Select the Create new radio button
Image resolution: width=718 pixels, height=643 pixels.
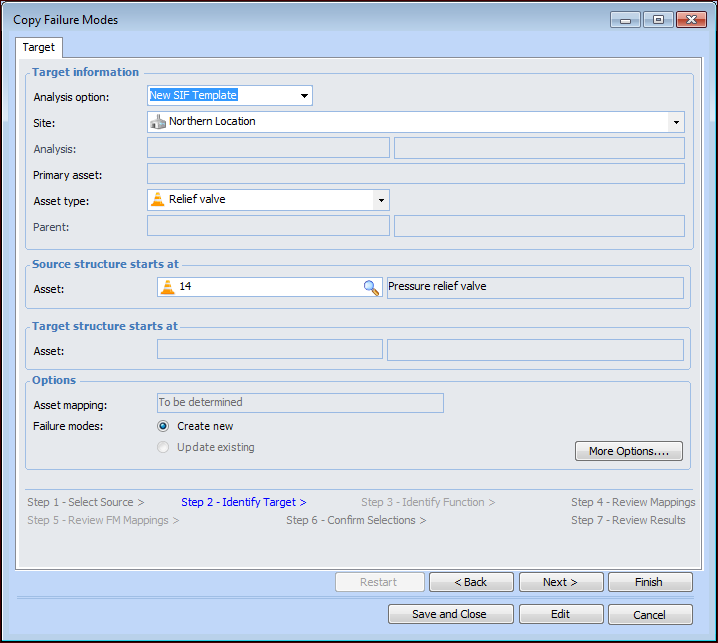[x=164, y=426]
